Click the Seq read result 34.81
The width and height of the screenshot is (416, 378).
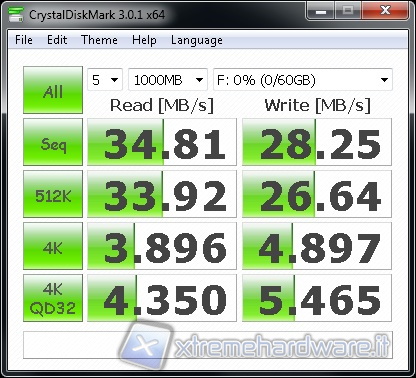(162, 142)
